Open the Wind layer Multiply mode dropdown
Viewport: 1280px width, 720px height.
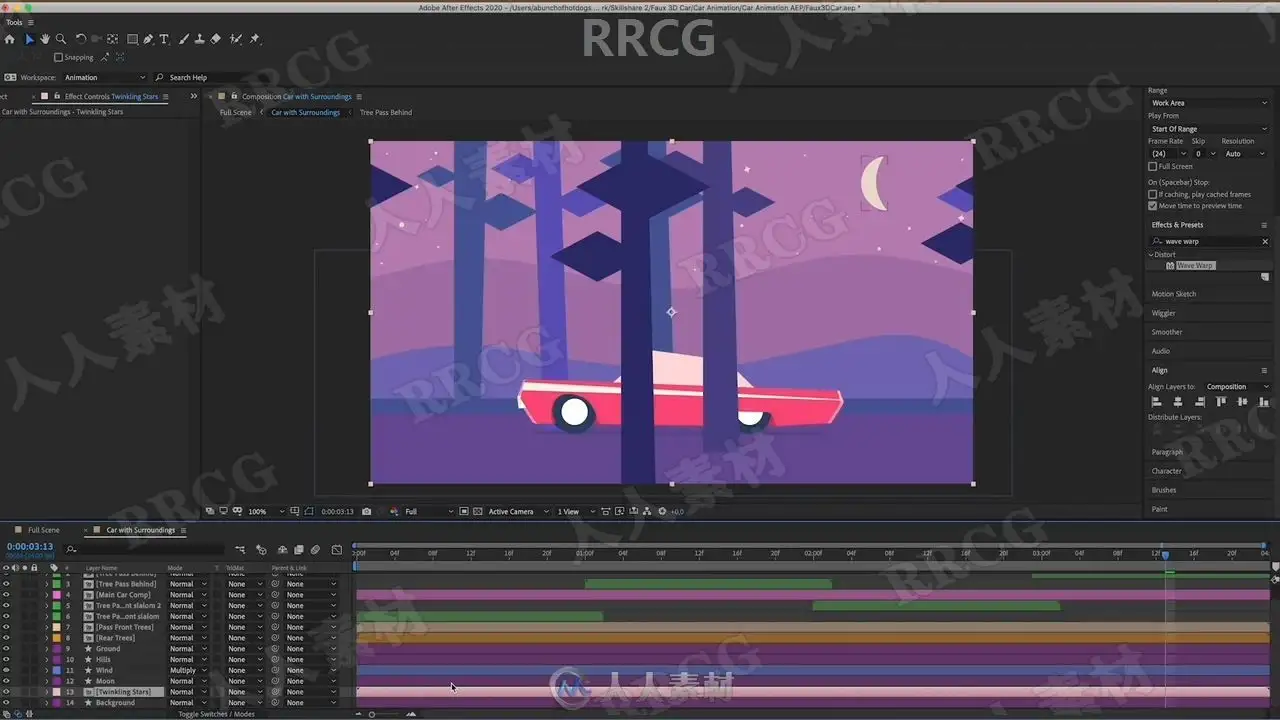click(x=188, y=670)
